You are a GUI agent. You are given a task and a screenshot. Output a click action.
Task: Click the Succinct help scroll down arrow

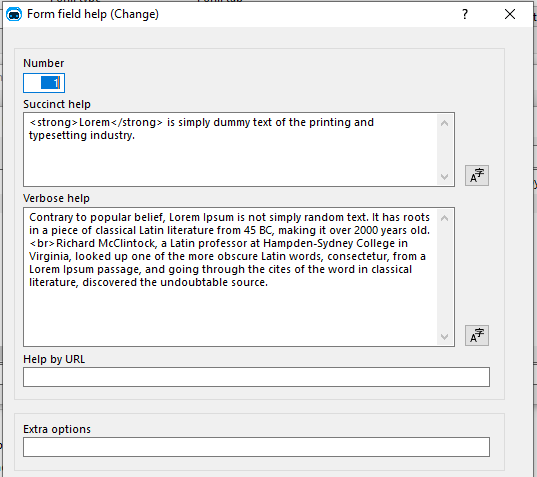tap(444, 177)
